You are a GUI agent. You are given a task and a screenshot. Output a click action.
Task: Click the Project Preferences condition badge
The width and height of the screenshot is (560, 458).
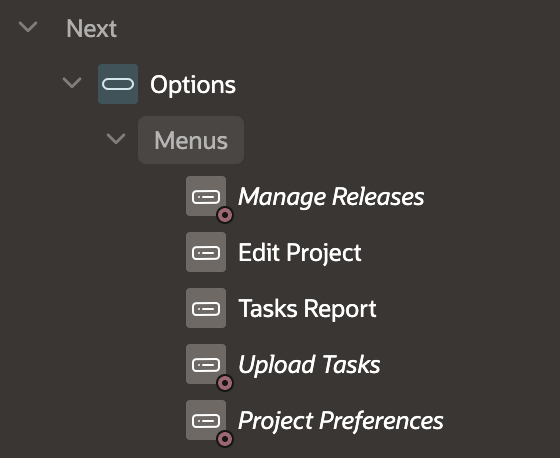(225, 439)
